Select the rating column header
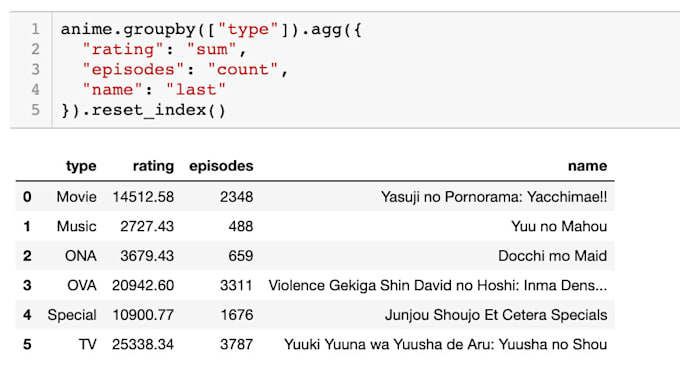 pyautogui.click(x=153, y=166)
